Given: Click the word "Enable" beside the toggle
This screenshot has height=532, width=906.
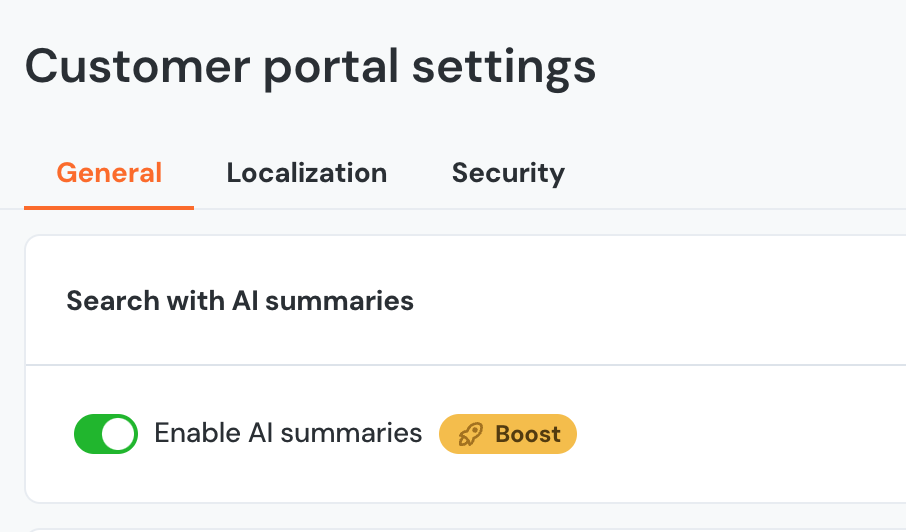Looking at the screenshot, I should click(x=196, y=433).
